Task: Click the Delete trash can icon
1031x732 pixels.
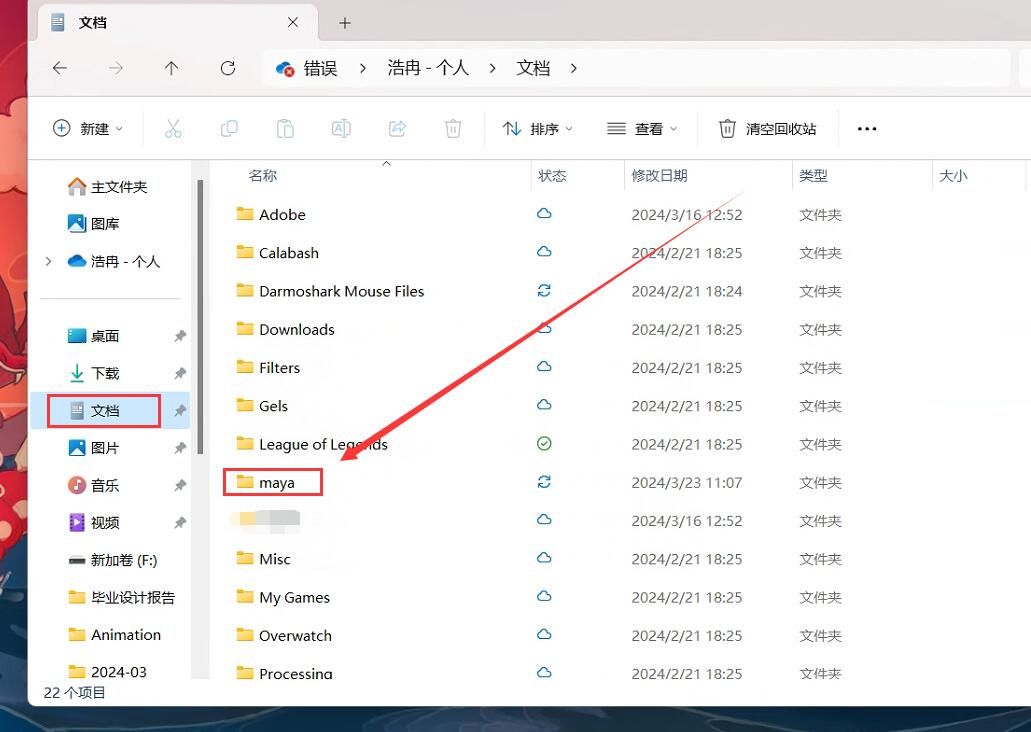Action: coord(453,128)
